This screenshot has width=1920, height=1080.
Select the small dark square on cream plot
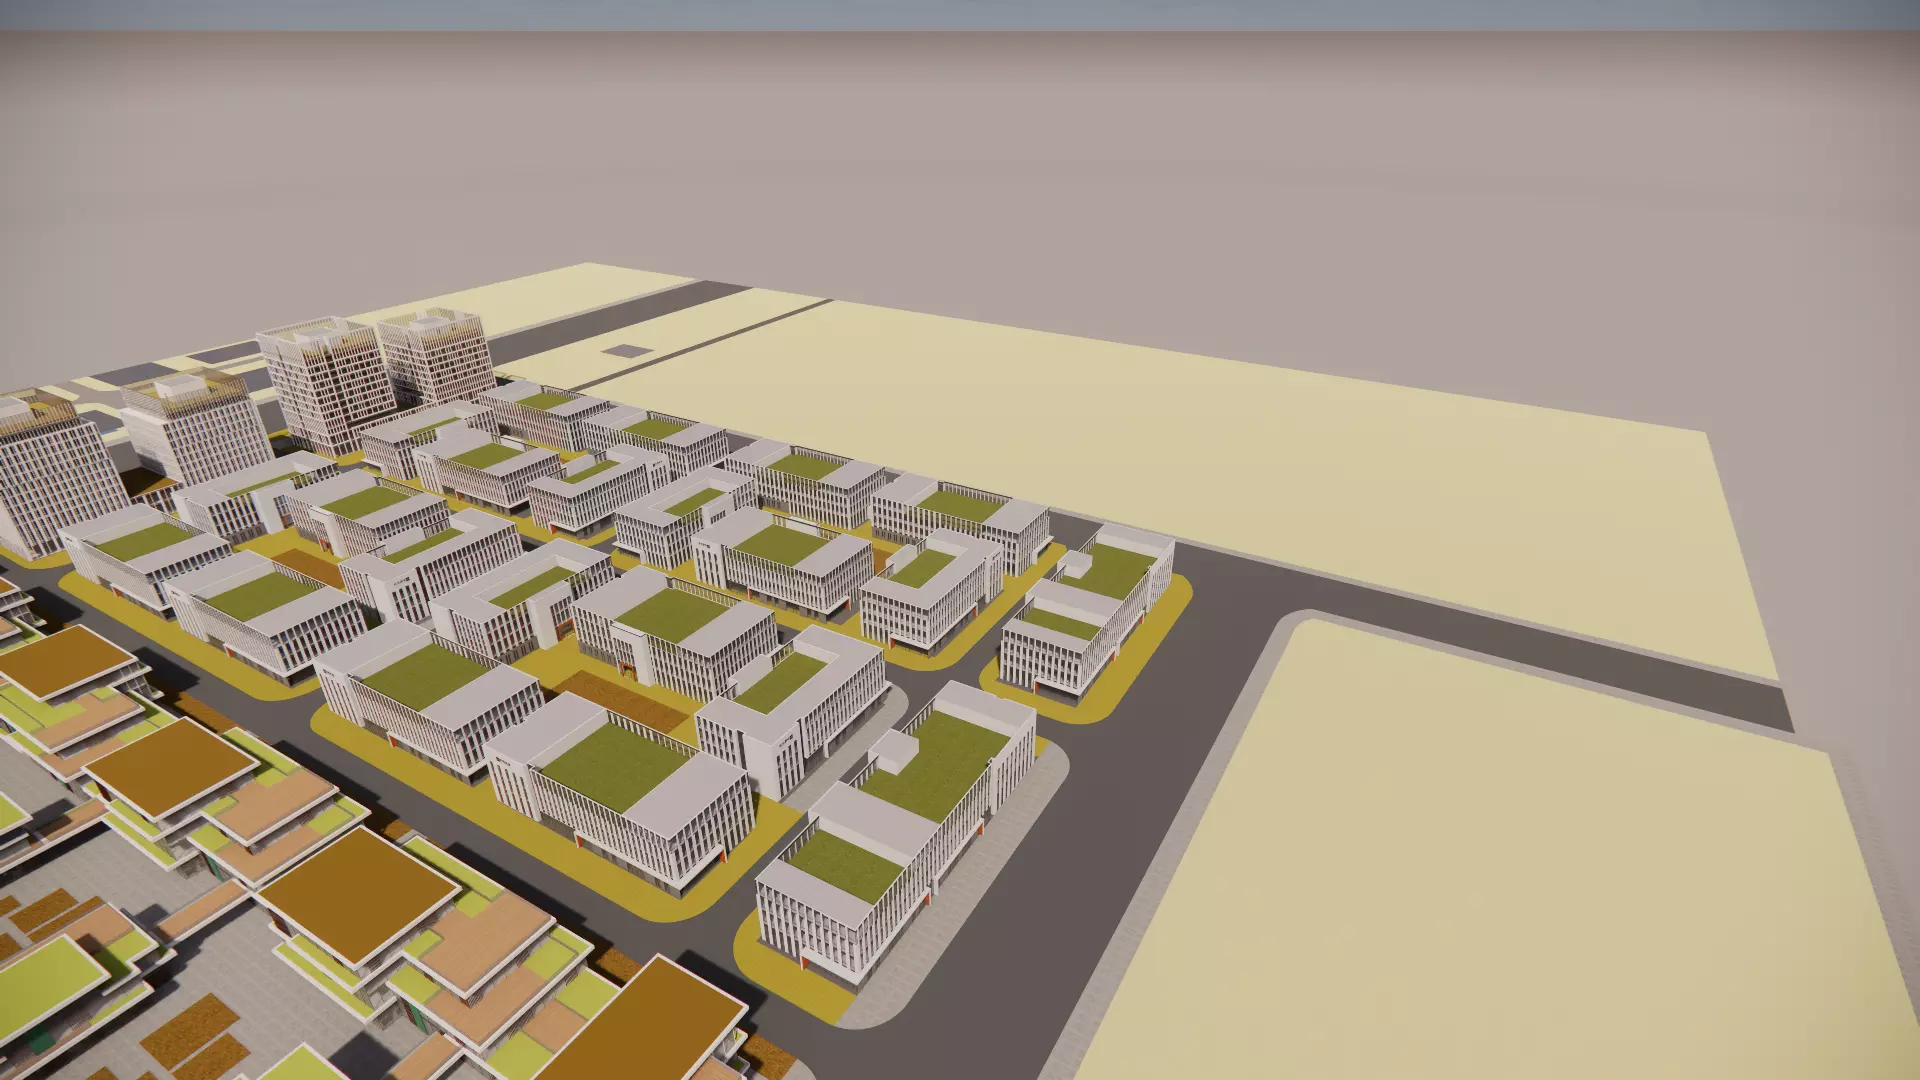point(626,351)
